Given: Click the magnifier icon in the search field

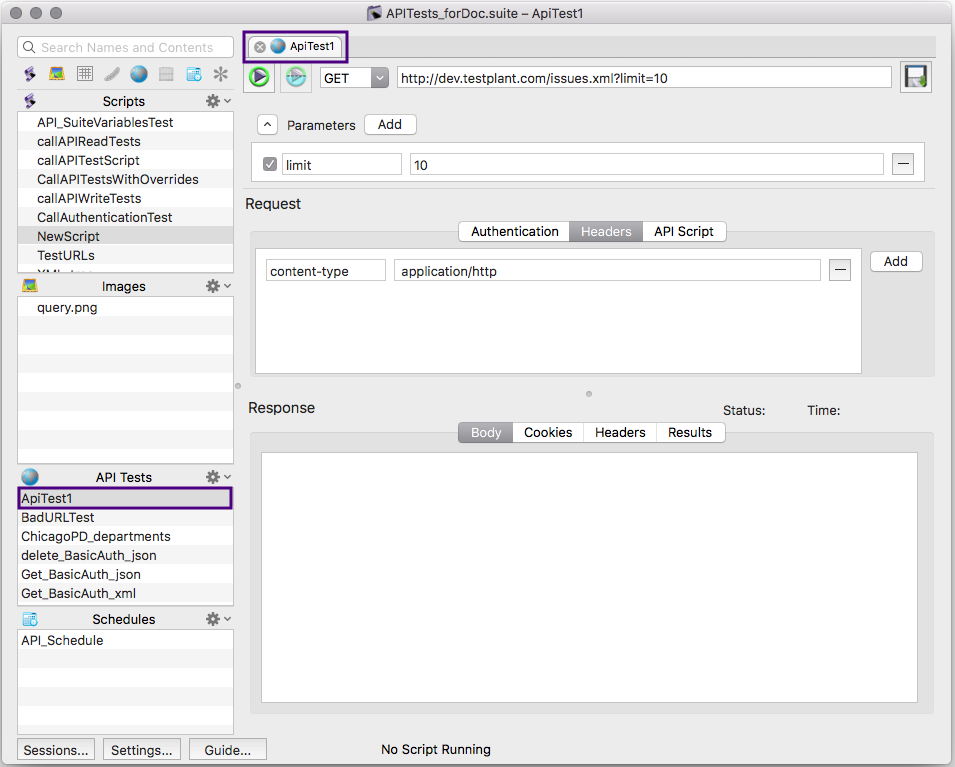Looking at the screenshot, I should coord(29,47).
